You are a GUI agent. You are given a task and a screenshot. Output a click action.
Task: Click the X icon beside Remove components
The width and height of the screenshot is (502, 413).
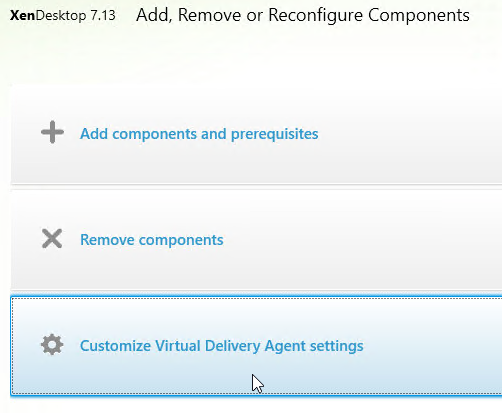[x=52, y=239]
